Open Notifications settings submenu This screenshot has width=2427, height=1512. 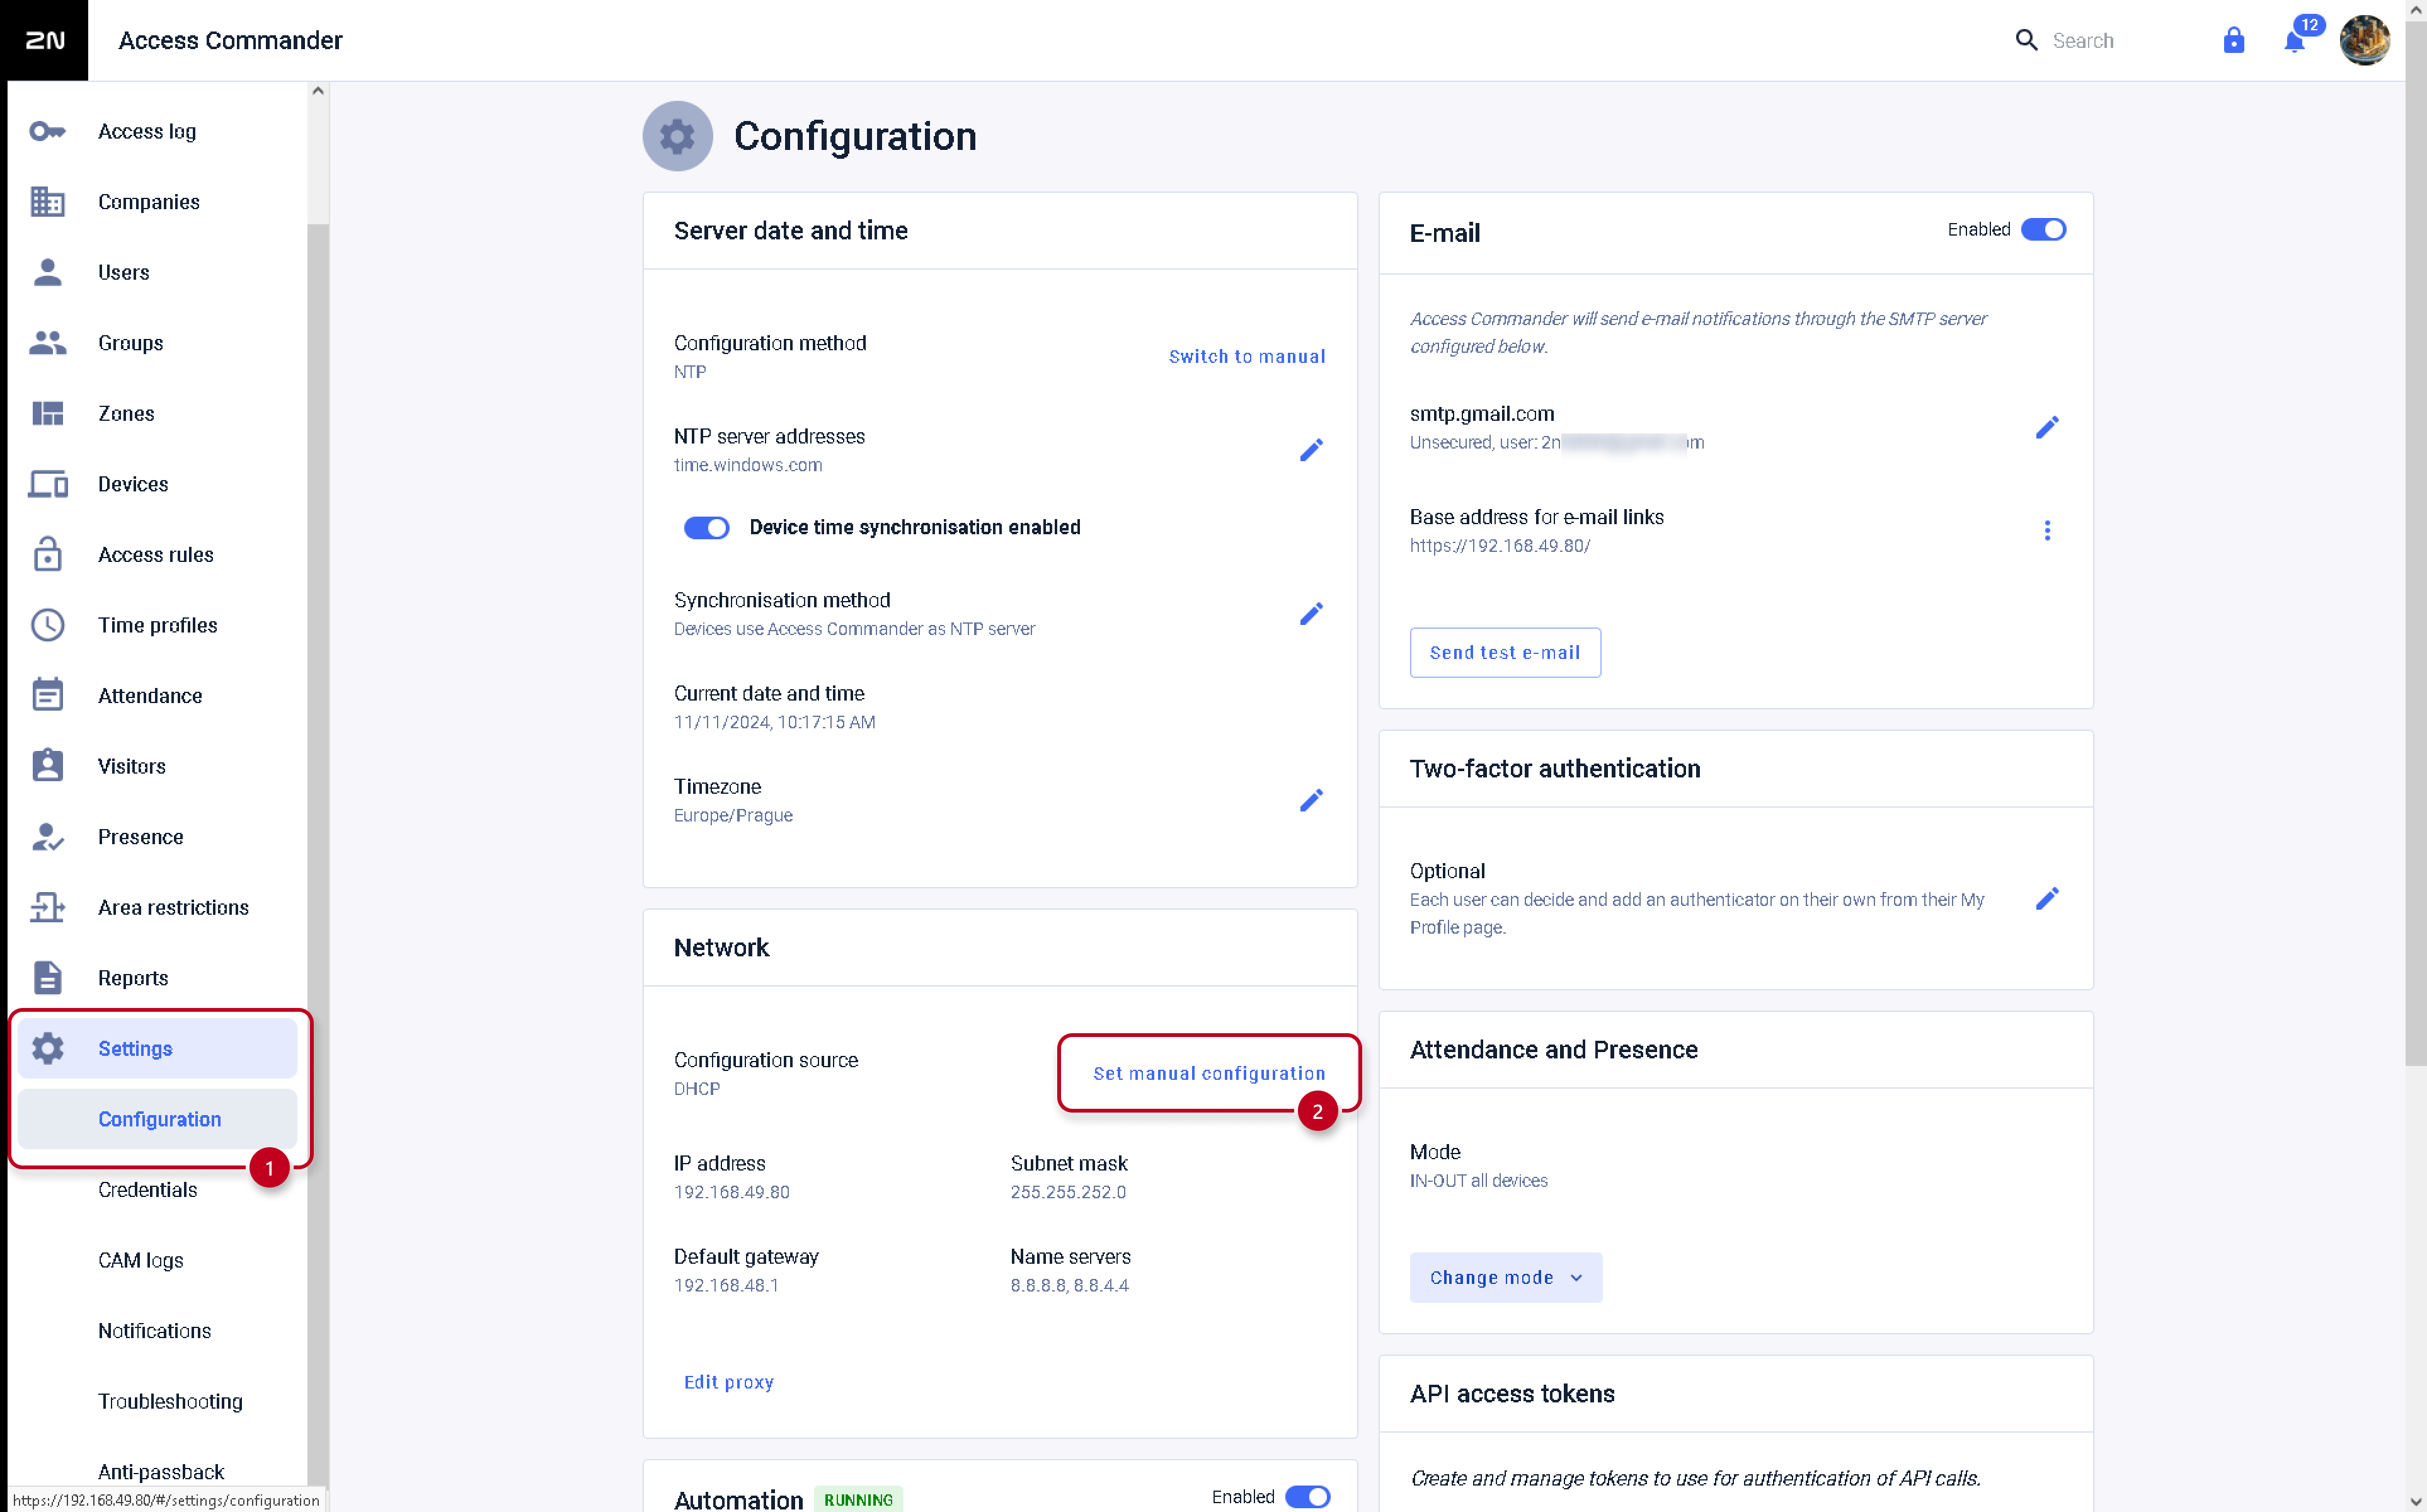pyautogui.click(x=157, y=1331)
